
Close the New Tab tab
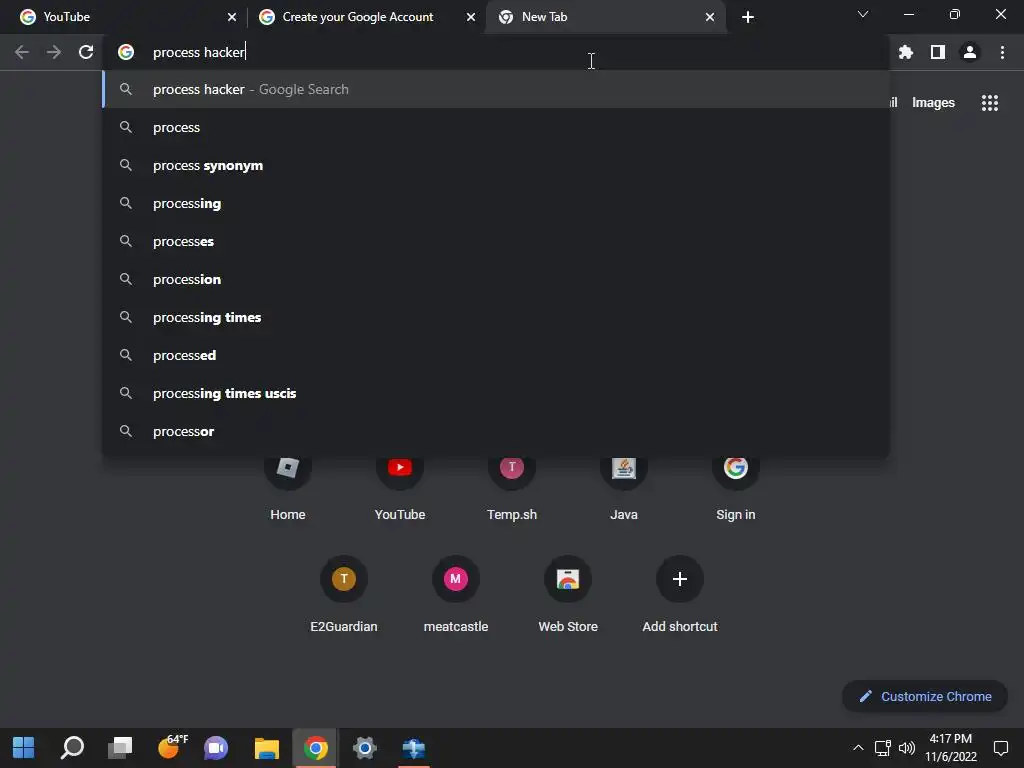coord(710,17)
